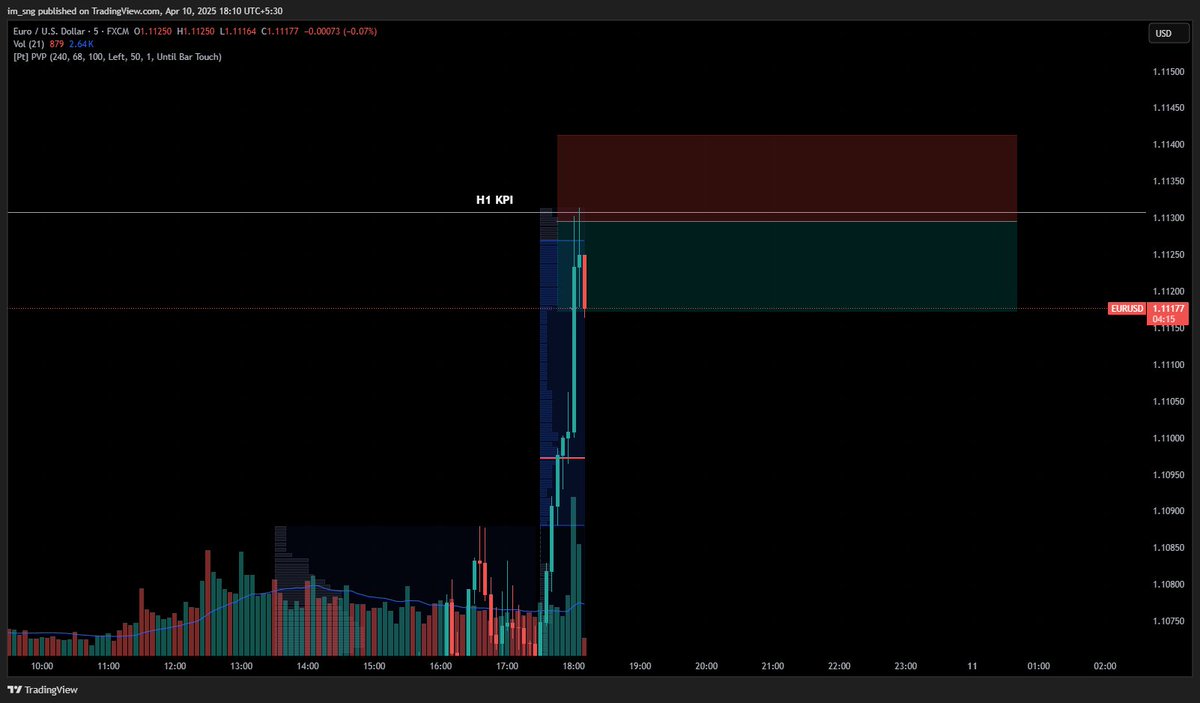Click the 1.10950 price axis label
The width and height of the screenshot is (1200, 703).
click(1169, 475)
